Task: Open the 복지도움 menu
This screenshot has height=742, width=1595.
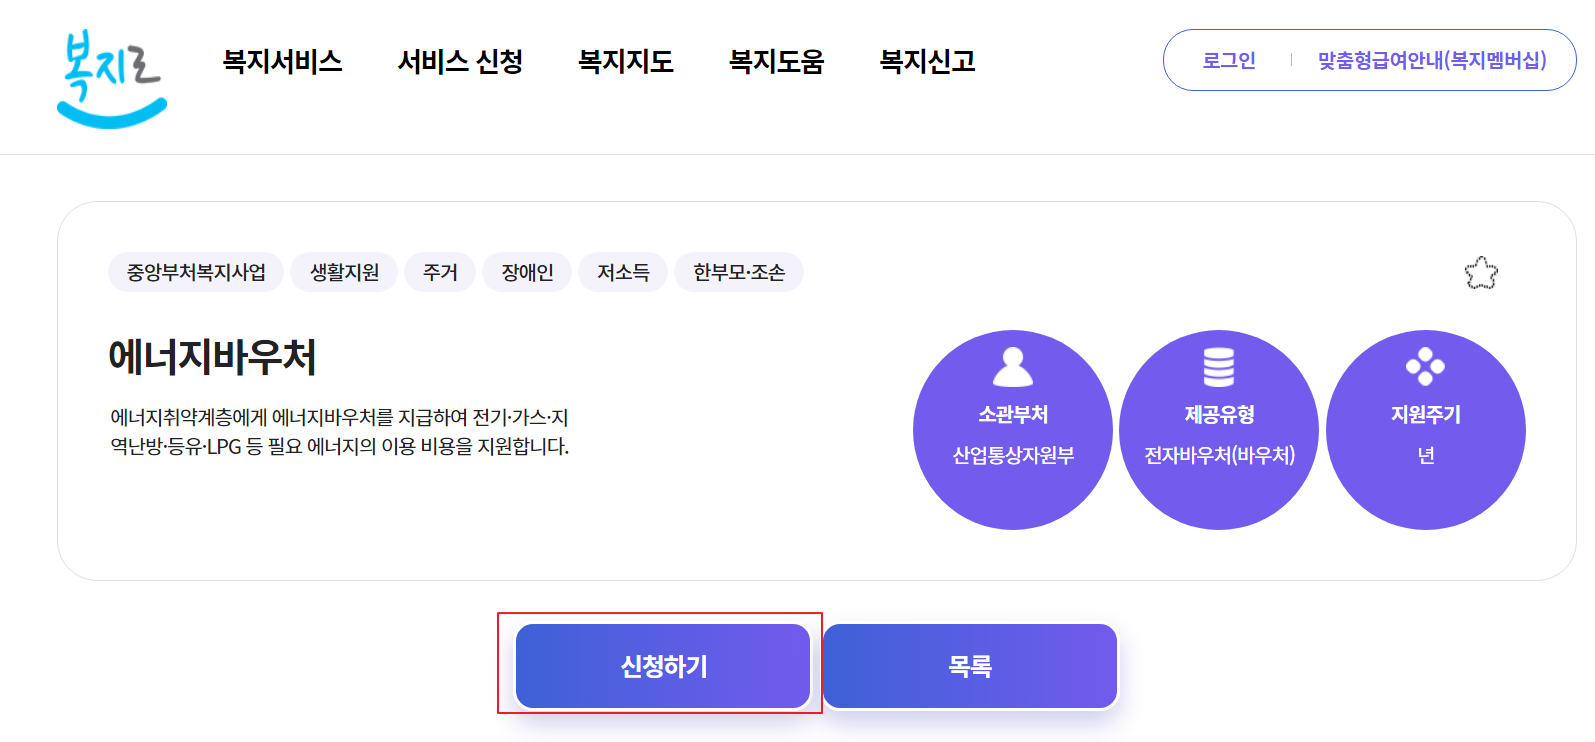Action: pyautogui.click(x=777, y=62)
